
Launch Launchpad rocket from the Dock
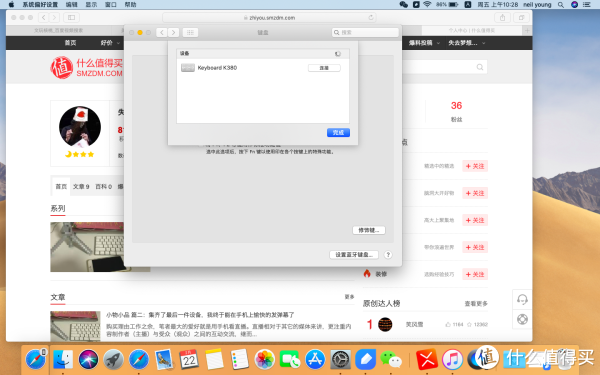pyautogui.click(x=113, y=359)
